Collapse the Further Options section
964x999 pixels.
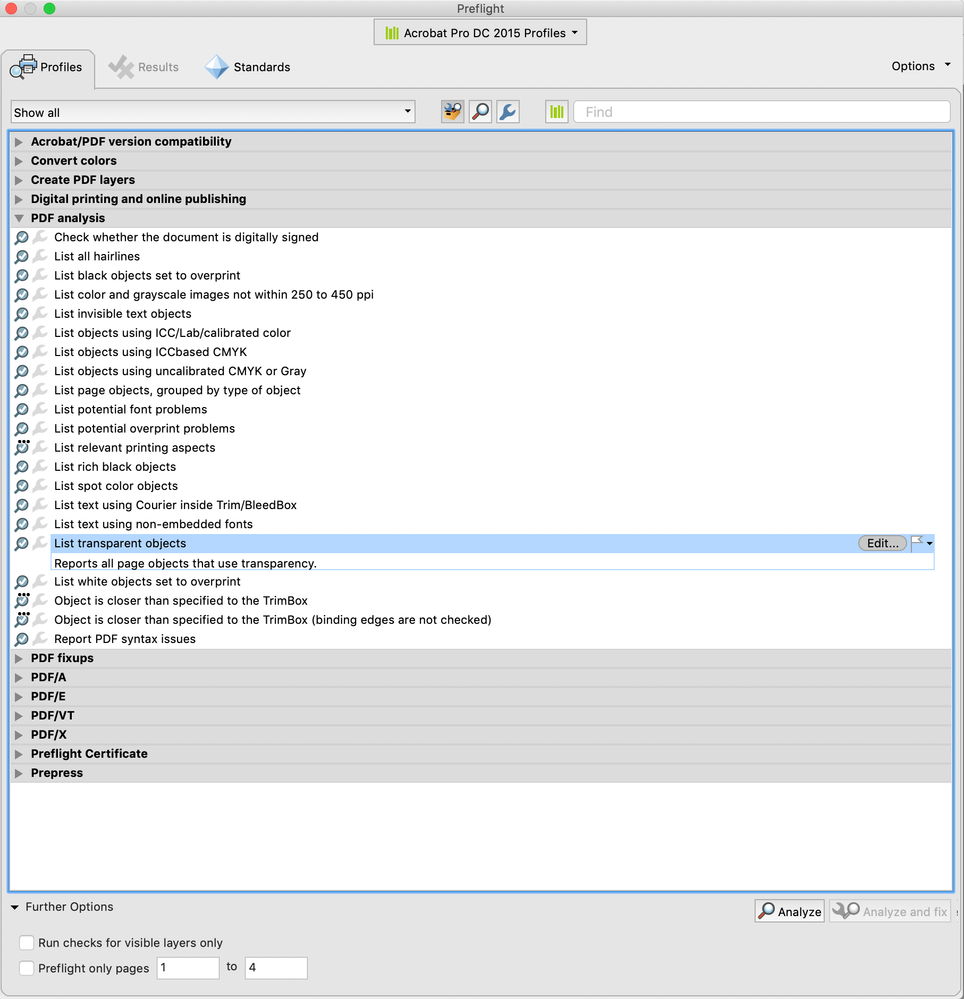click(15, 907)
